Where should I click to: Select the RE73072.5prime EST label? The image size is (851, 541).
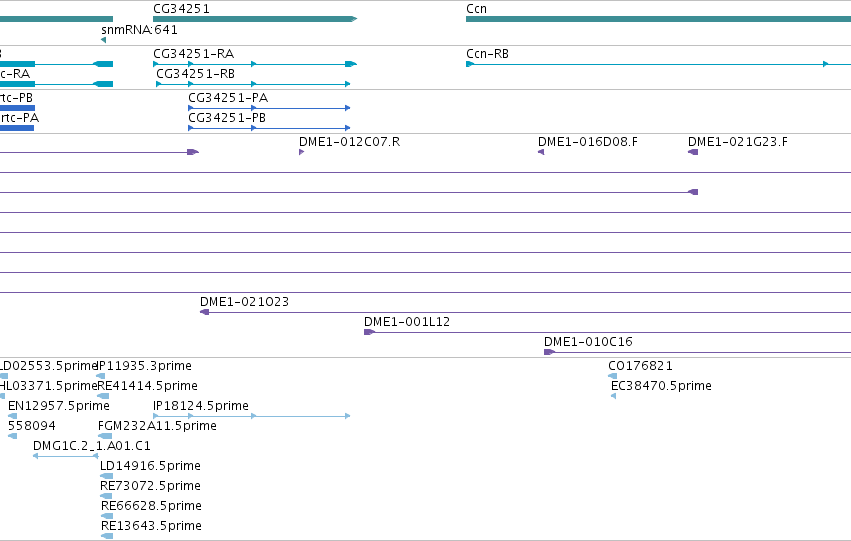click(x=150, y=486)
